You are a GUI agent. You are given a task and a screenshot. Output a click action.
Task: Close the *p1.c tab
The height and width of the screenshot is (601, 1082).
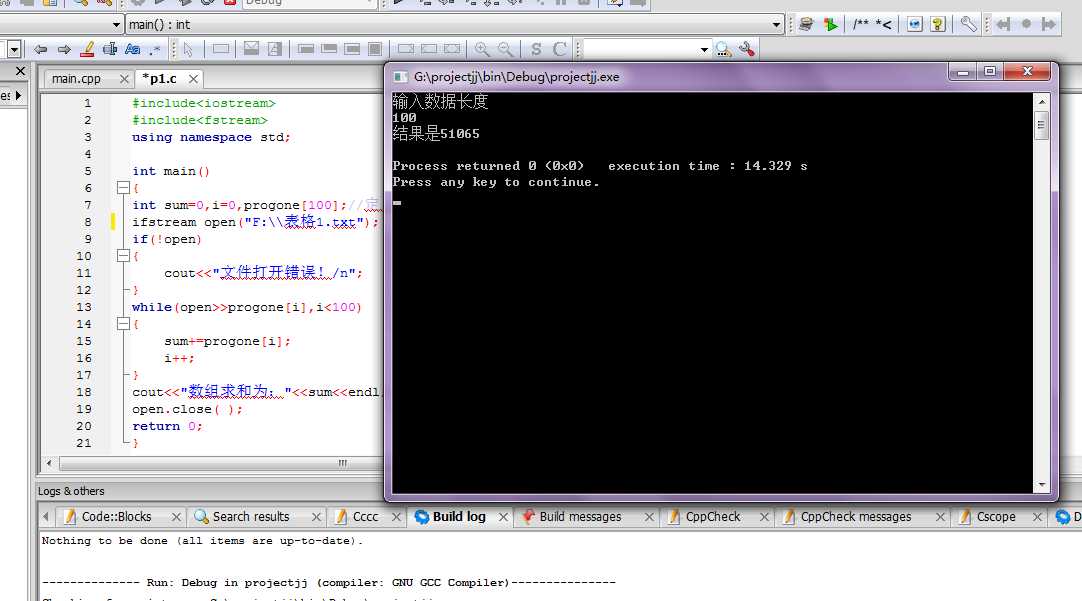click(193, 79)
